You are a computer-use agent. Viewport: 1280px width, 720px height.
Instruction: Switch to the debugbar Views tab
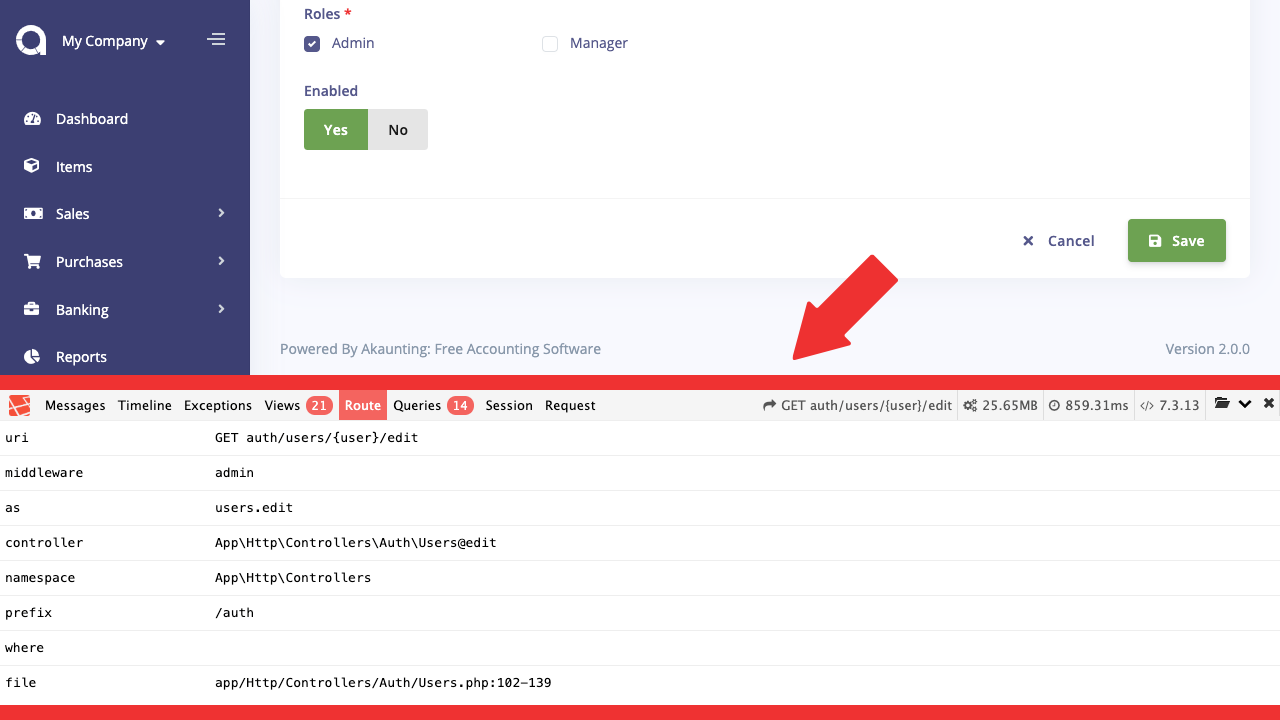(x=298, y=405)
